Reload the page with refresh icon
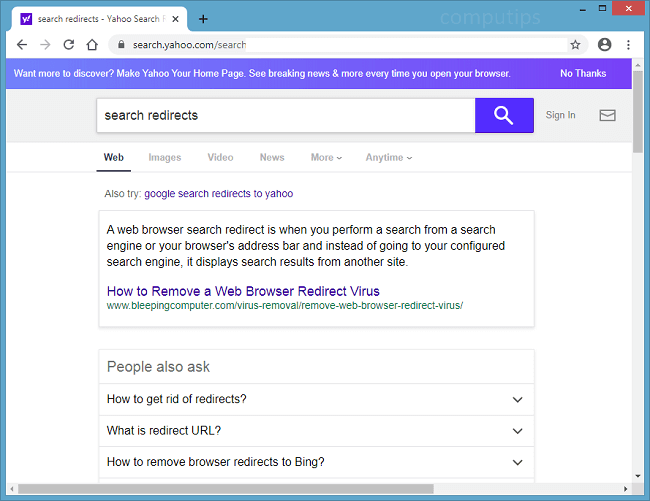Image resolution: width=650 pixels, height=501 pixels. coord(69,45)
